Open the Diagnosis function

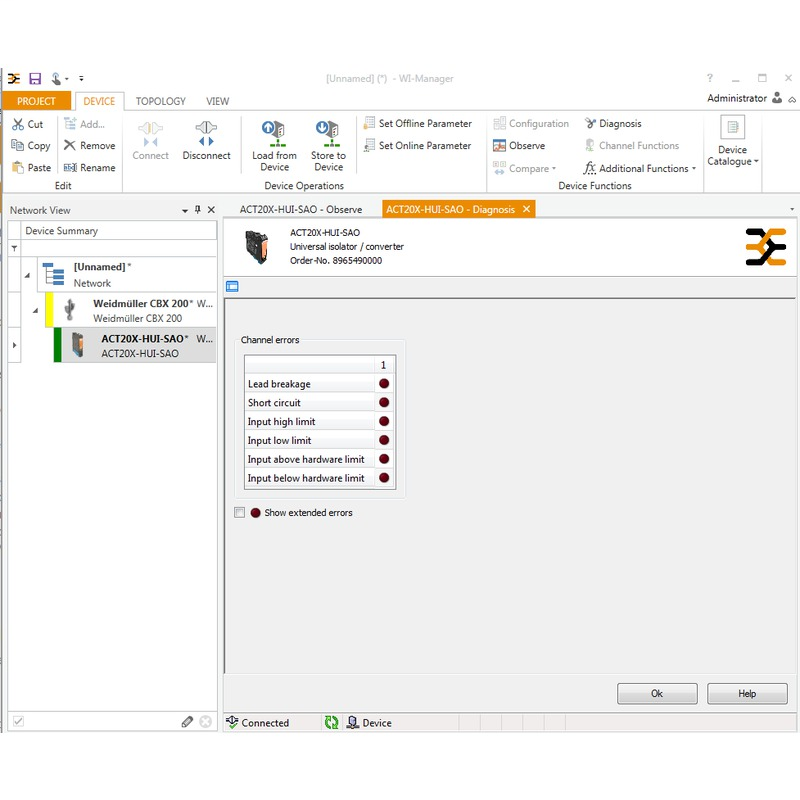coord(613,123)
